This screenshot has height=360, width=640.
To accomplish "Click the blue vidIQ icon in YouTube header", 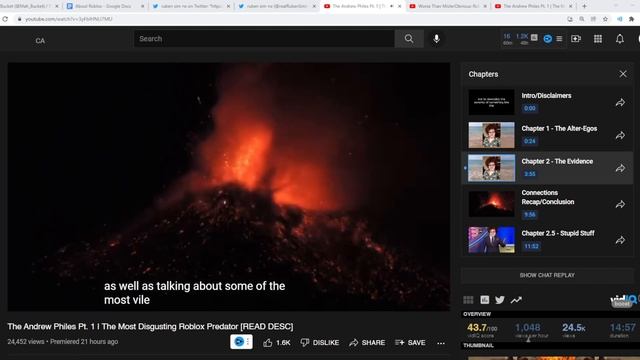I will (548, 39).
